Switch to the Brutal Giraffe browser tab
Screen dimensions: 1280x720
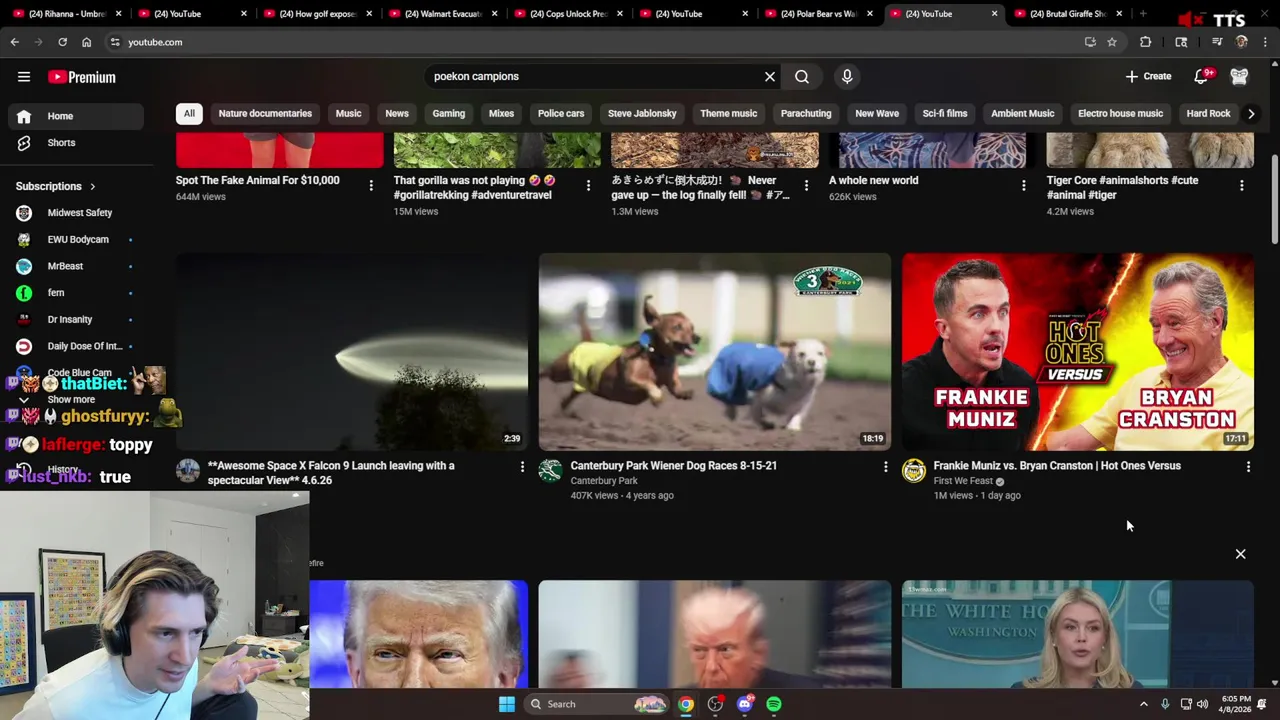click(1068, 14)
